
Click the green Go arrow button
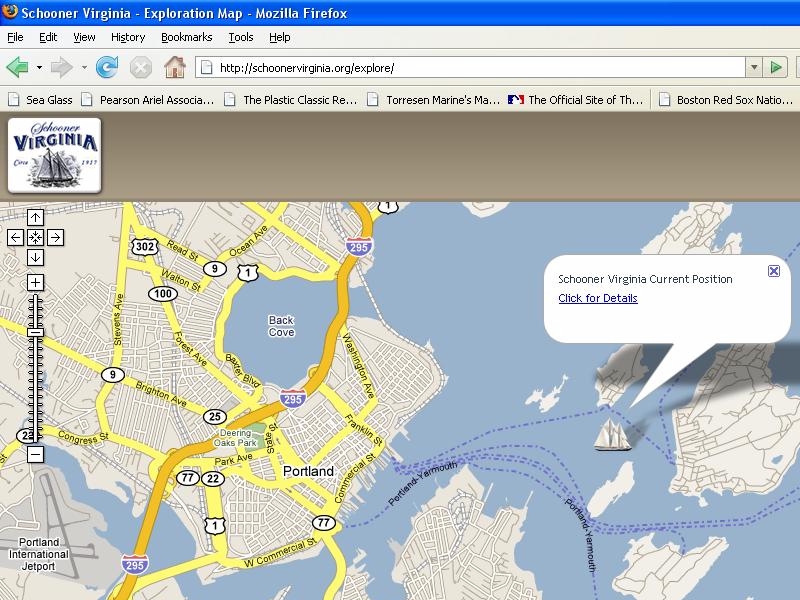[x=776, y=67]
